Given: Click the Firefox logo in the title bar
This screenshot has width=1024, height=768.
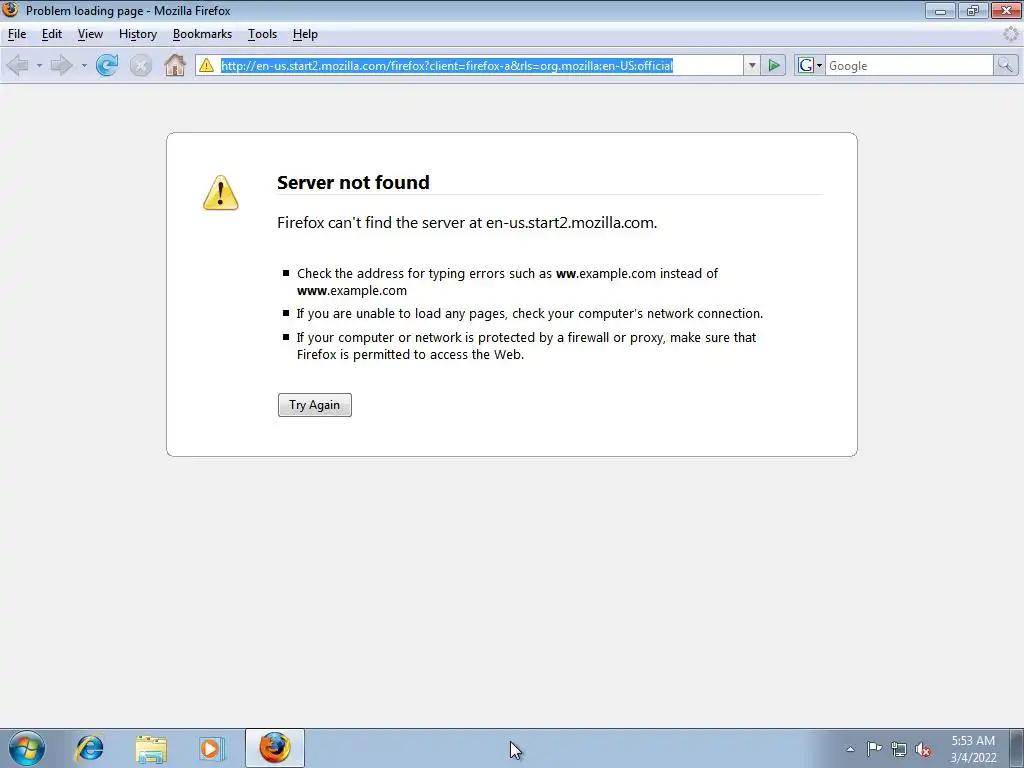Looking at the screenshot, I should 10,10.
